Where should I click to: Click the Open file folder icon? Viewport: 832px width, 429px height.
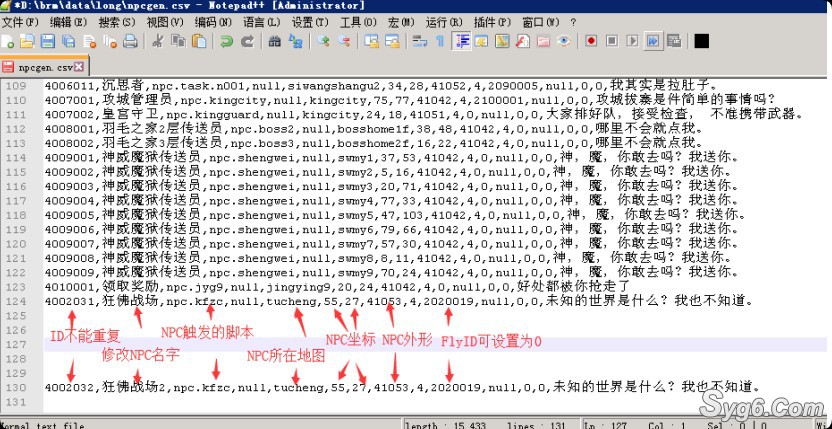[x=27, y=41]
